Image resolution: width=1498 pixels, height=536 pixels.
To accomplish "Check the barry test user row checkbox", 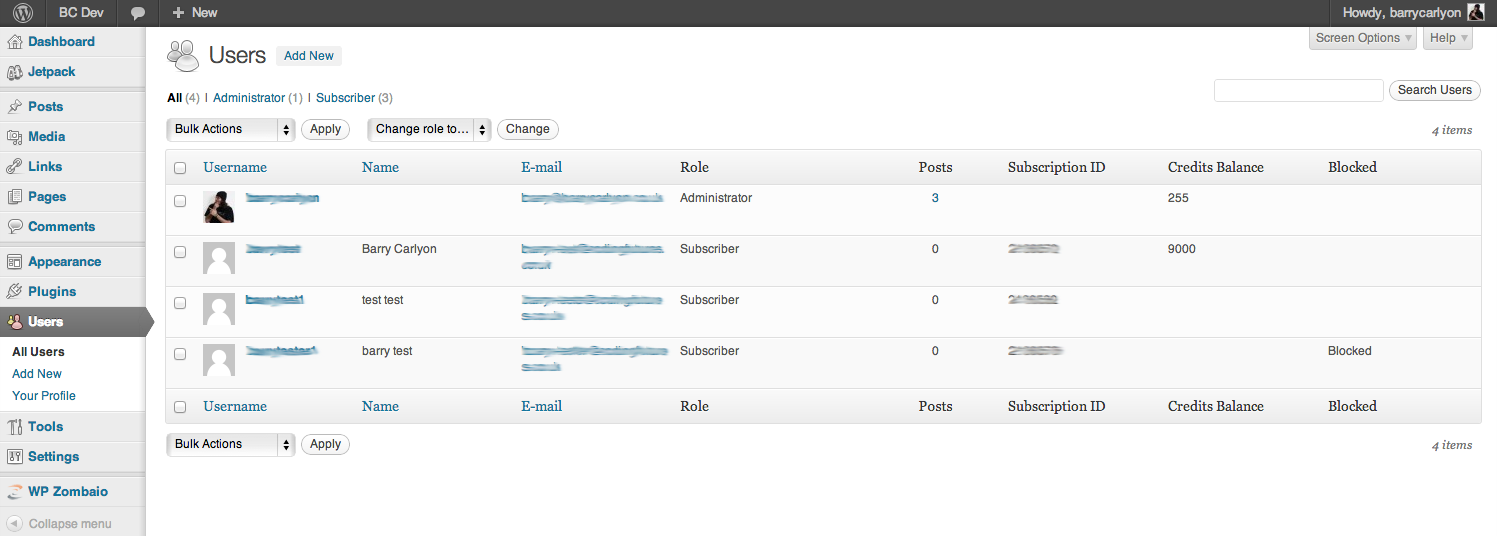I will click(x=180, y=354).
